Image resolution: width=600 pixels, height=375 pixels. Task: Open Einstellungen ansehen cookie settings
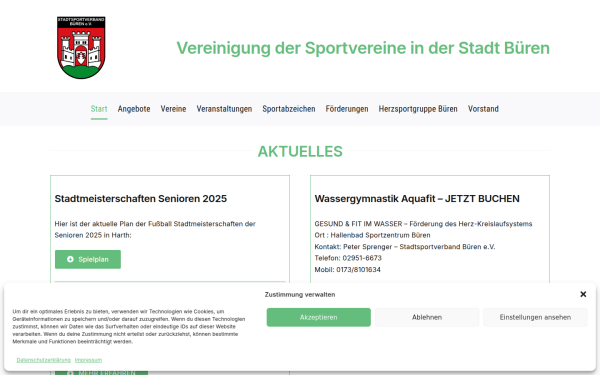pos(535,317)
